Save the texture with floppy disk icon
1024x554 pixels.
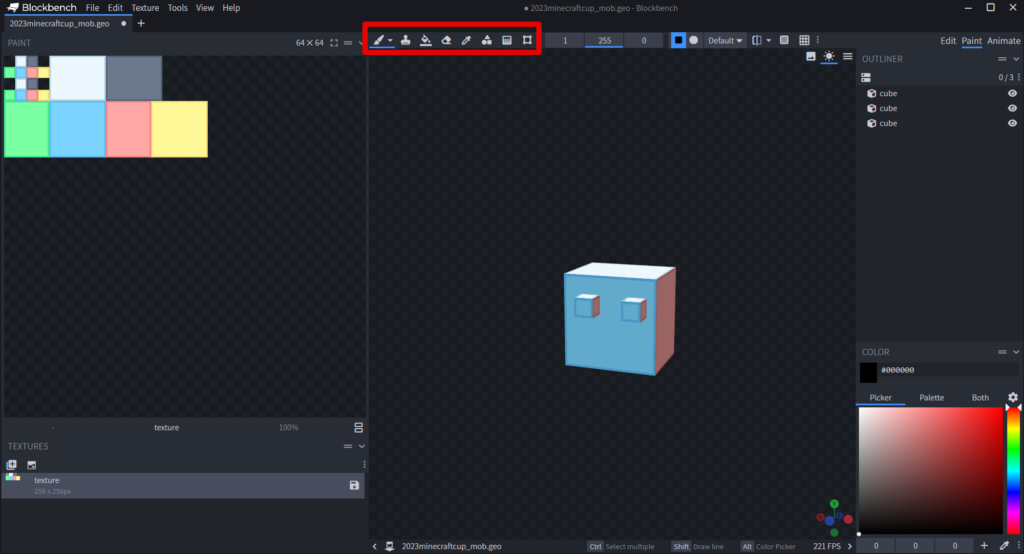pos(354,485)
